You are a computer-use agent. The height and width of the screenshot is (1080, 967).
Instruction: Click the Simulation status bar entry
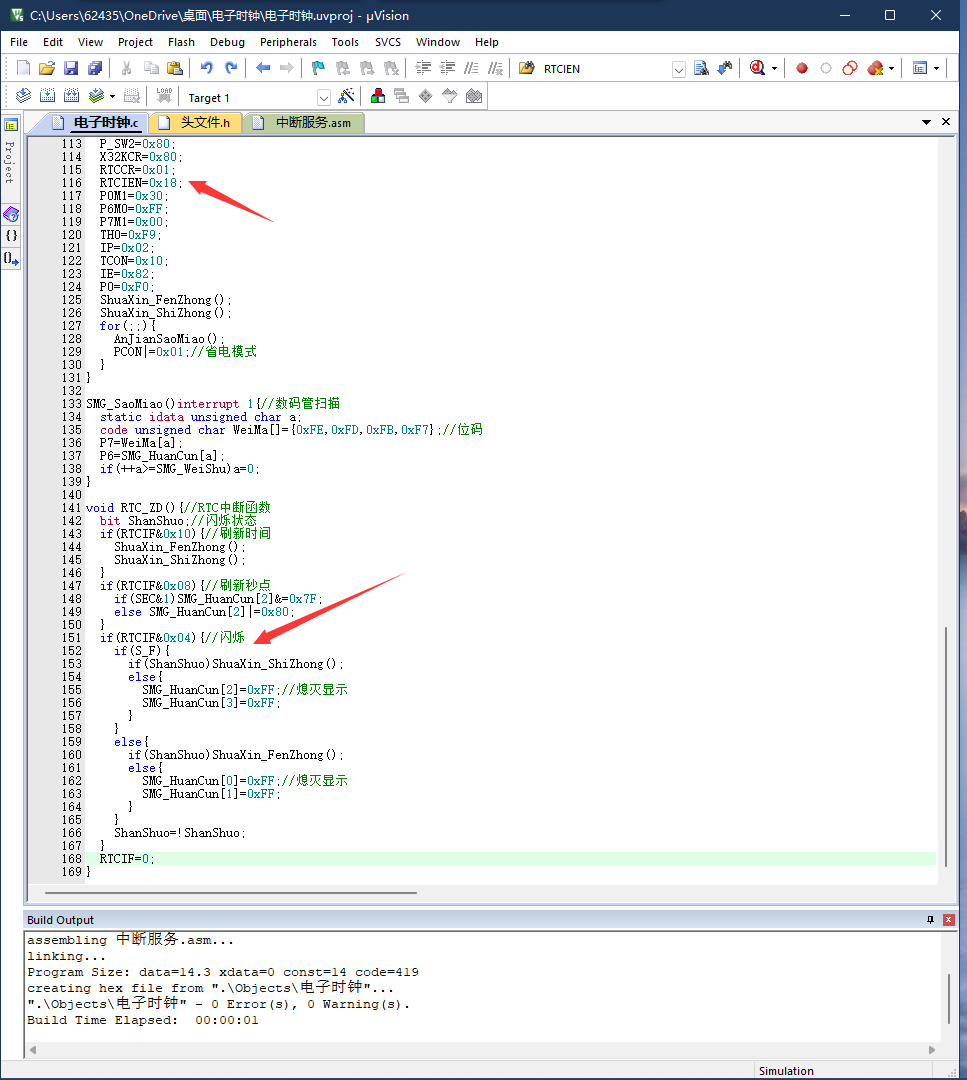point(786,1071)
